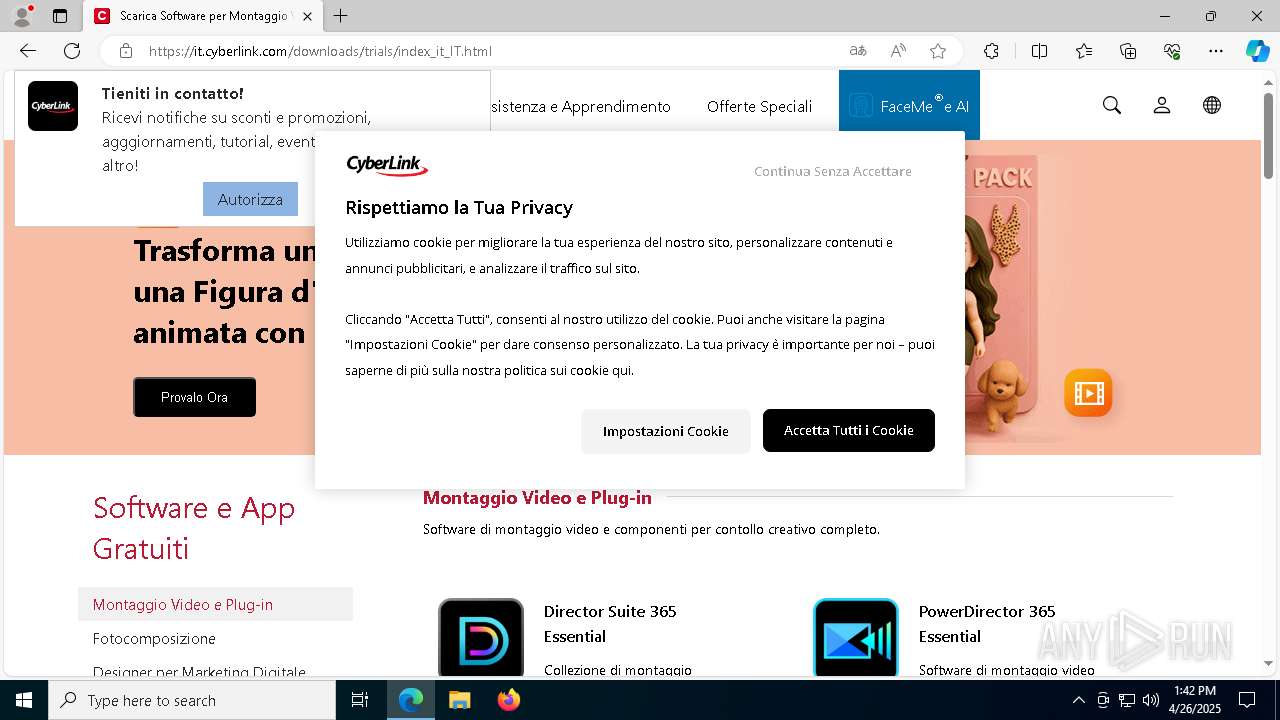The height and width of the screenshot is (720, 1280).
Task: Click the PowerDirector 365 icon
Action: point(856,638)
